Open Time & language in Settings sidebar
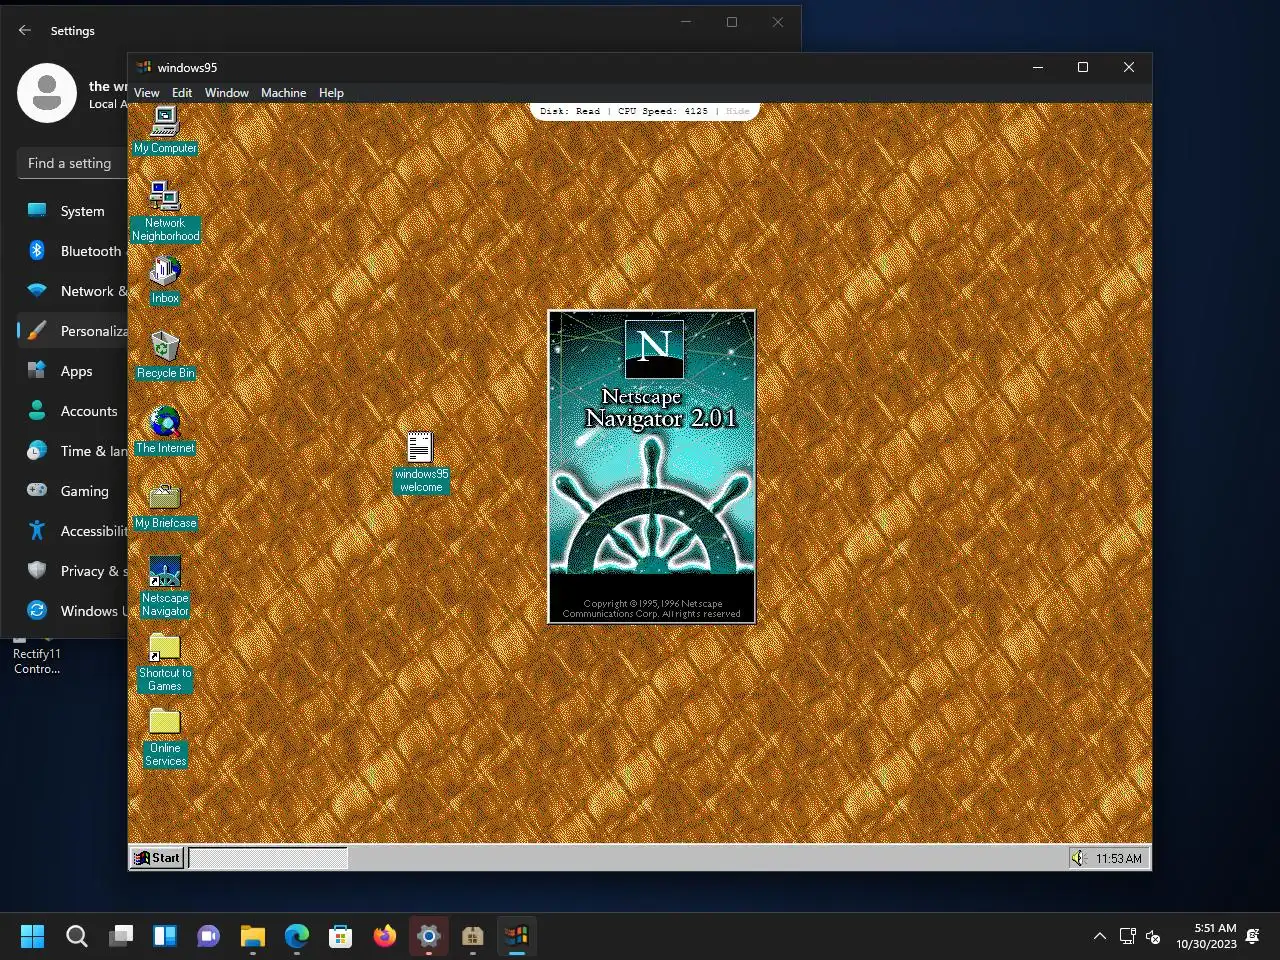The image size is (1280, 960). [x=72, y=451]
